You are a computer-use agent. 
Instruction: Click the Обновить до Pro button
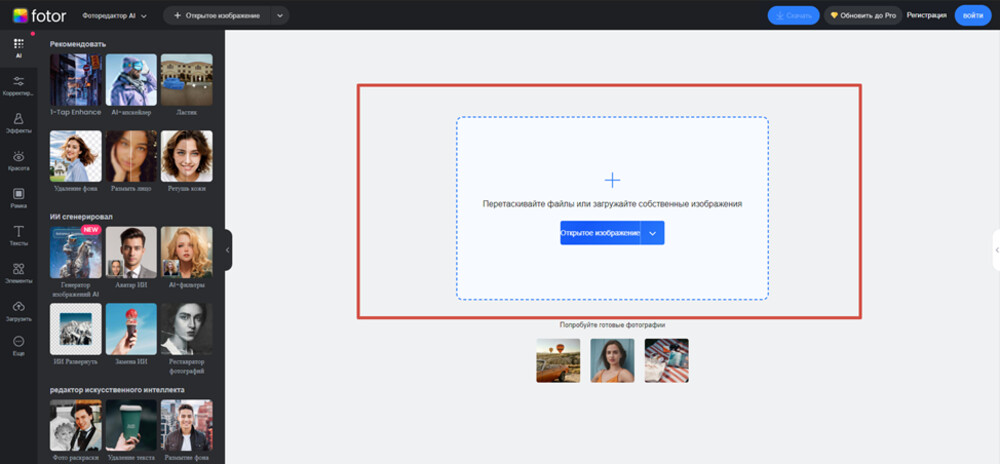[x=861, y=15]
